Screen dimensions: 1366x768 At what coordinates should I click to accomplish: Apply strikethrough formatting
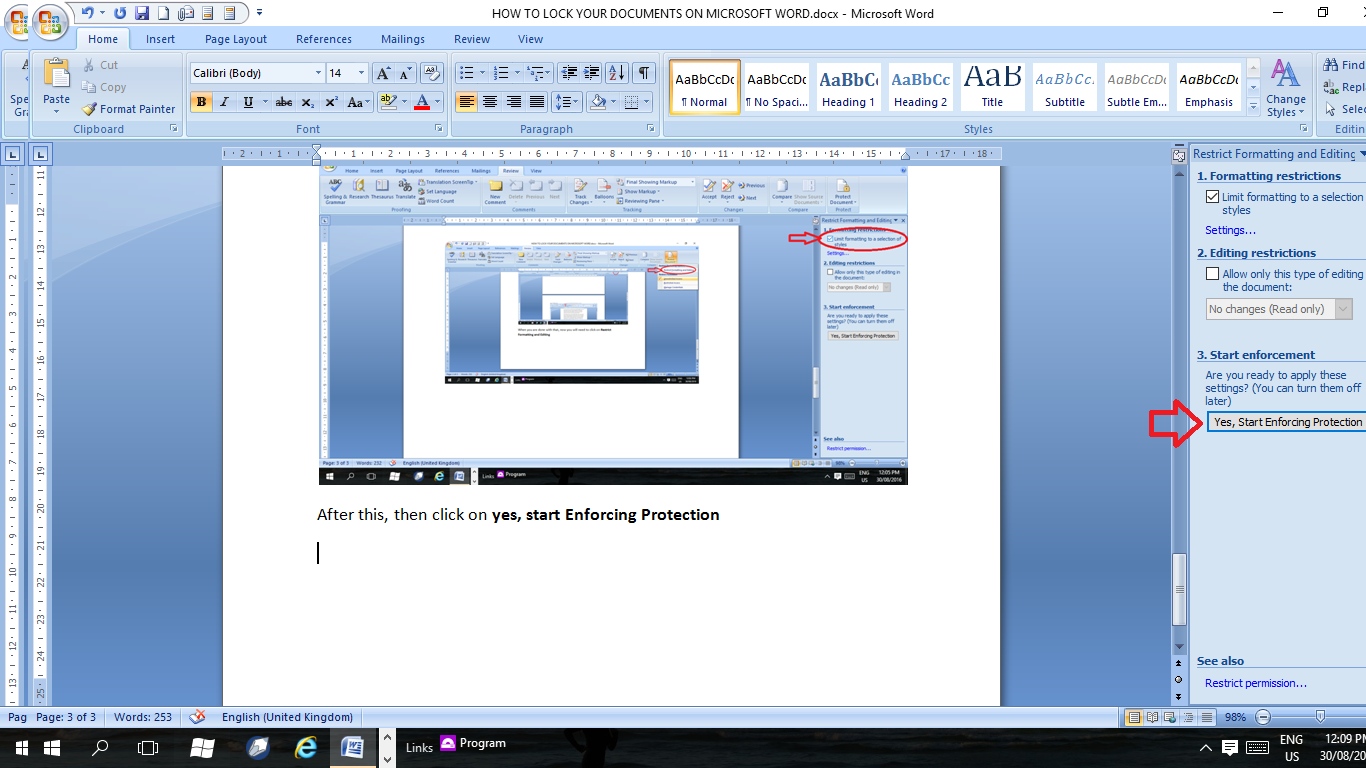tap(283, 102)
